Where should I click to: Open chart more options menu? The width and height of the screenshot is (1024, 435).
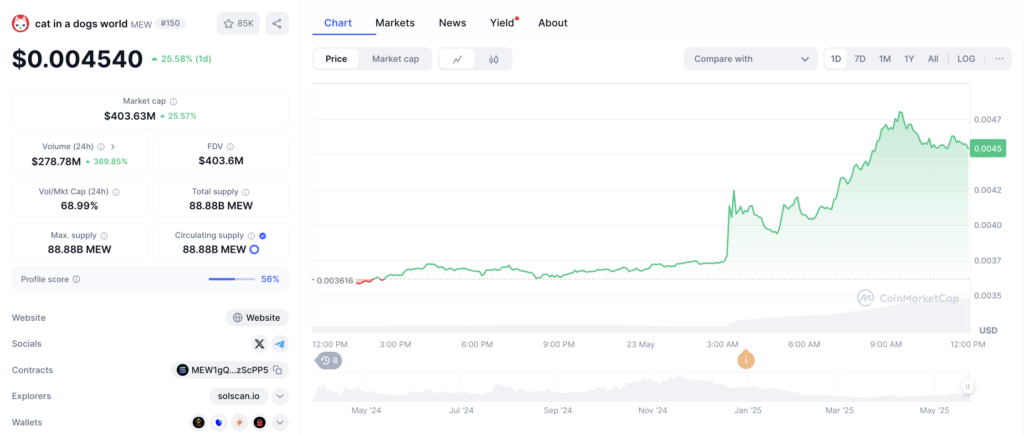pyautogui.click(x=999, y=59)
